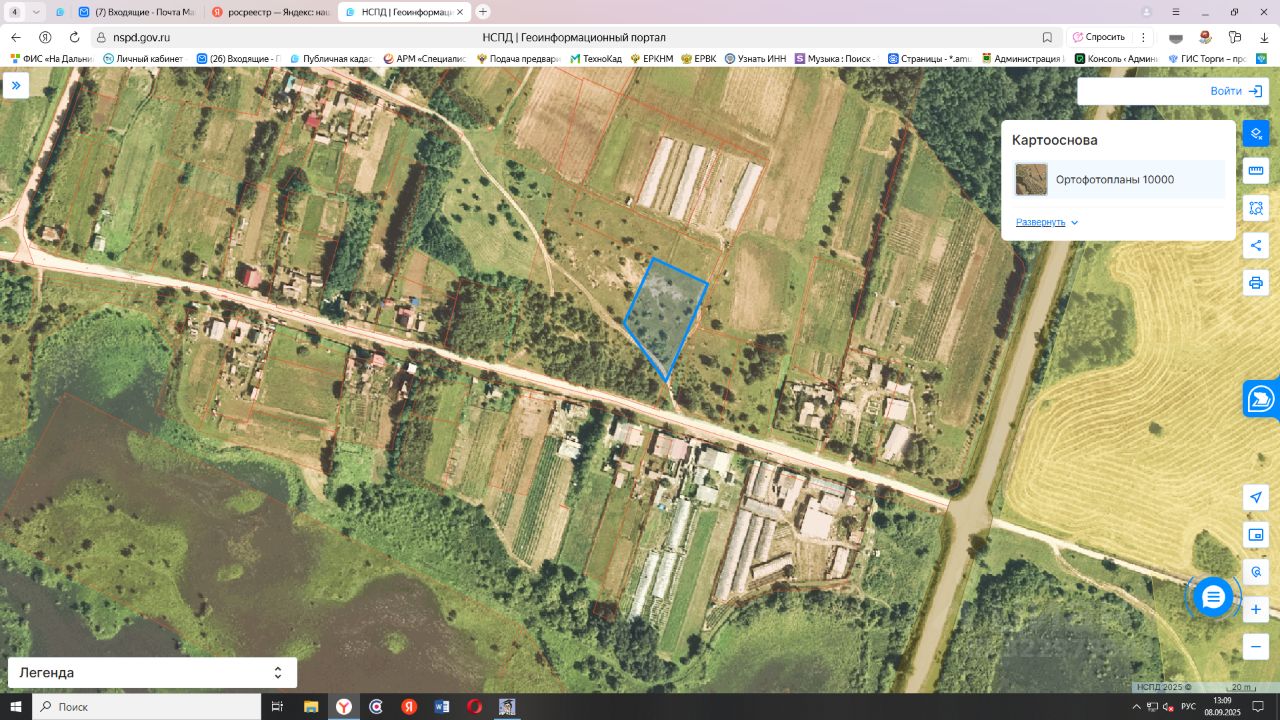Select the ruler measurement tool

[1256, 171]
